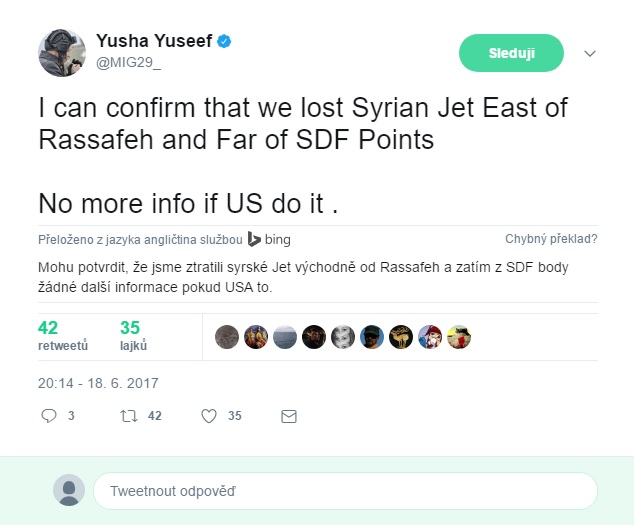Expand the tweet options chevron

[x=589, y=53]
